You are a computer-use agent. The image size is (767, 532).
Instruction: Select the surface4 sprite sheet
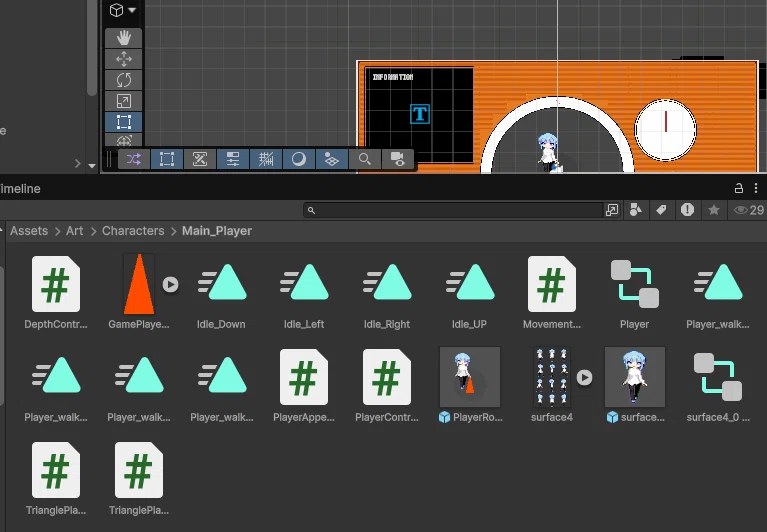tap(552, 377)
